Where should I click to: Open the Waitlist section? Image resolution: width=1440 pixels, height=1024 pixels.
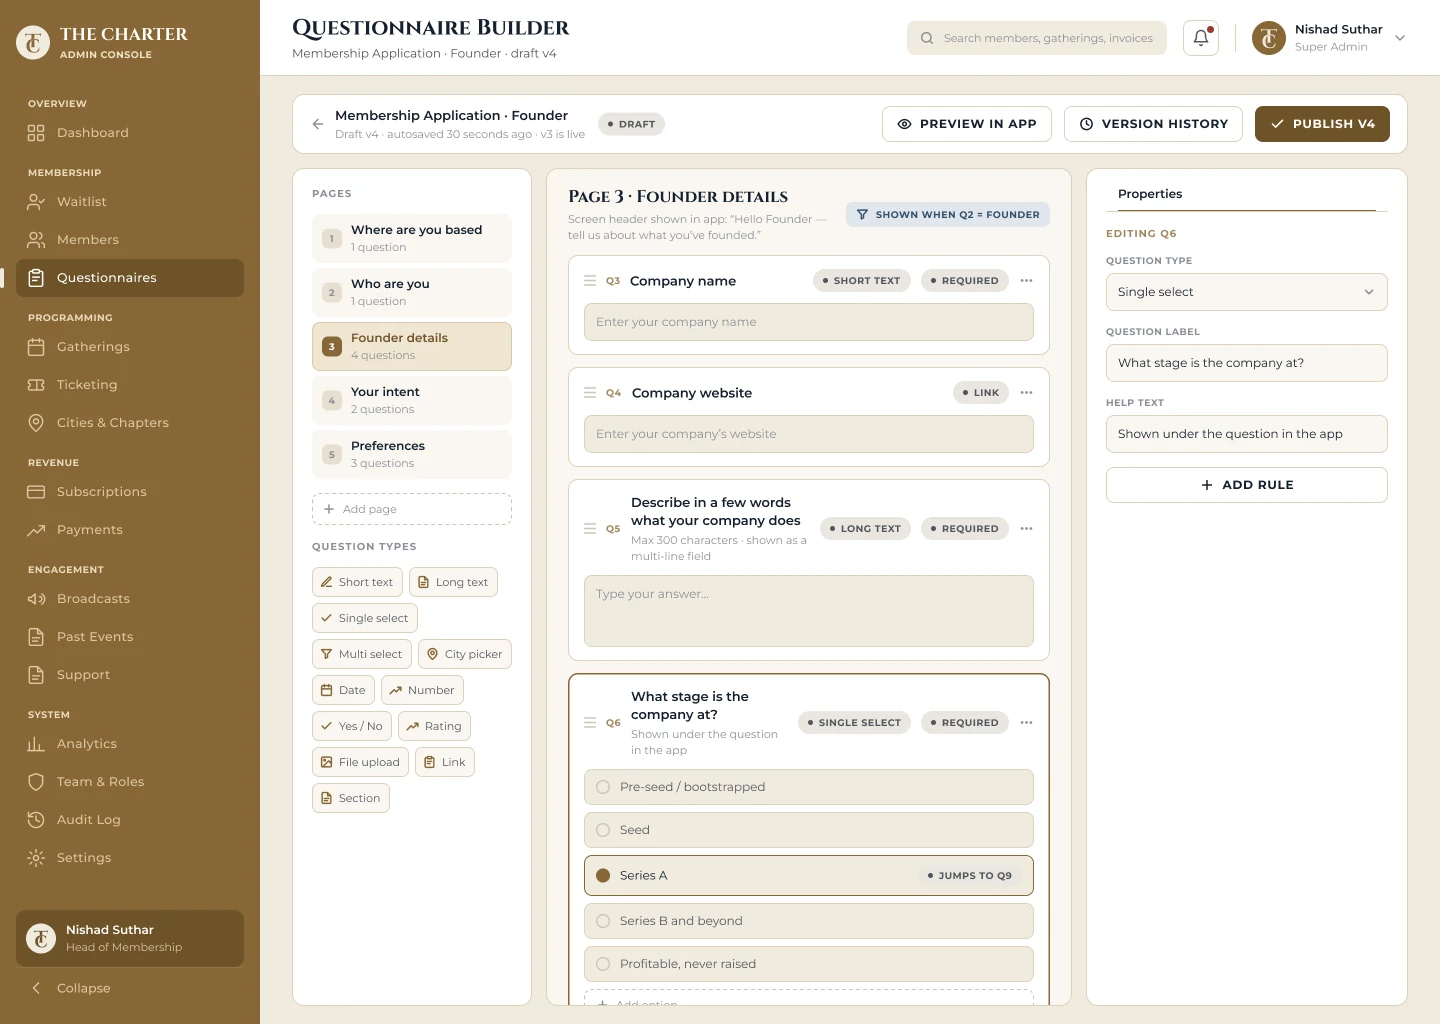click(130, 202)
